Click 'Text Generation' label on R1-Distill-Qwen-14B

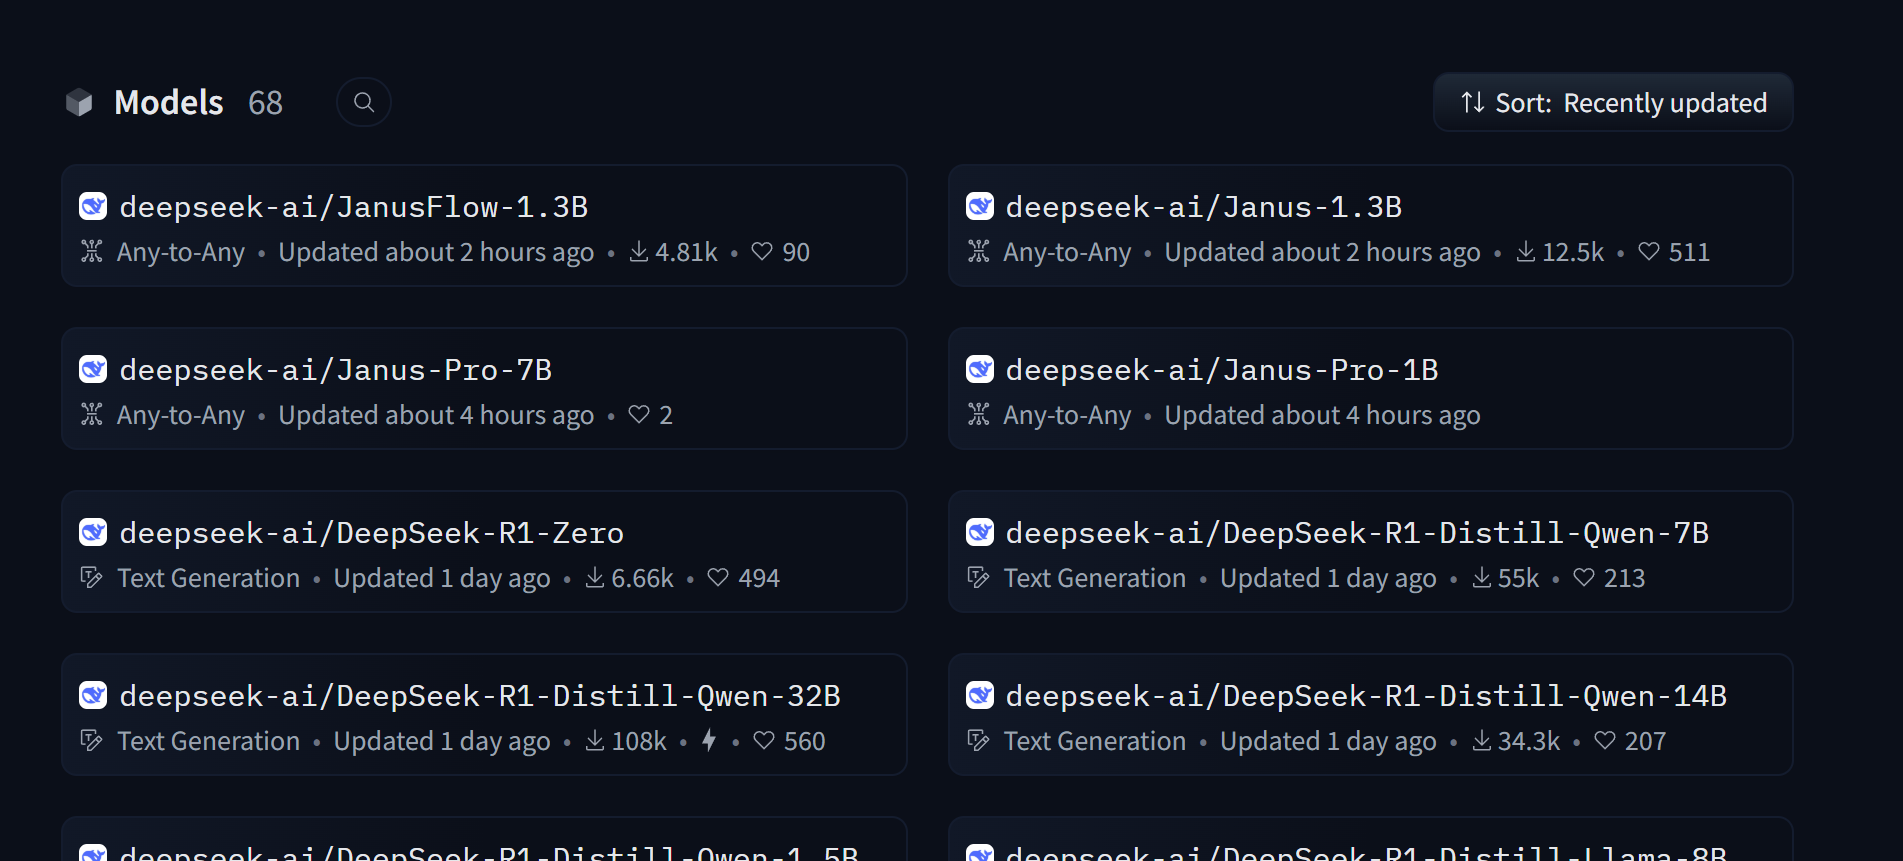[x=1095, y=741]
